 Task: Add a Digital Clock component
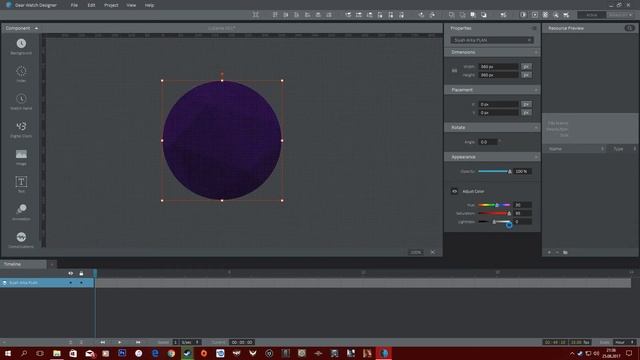[21, 129]
